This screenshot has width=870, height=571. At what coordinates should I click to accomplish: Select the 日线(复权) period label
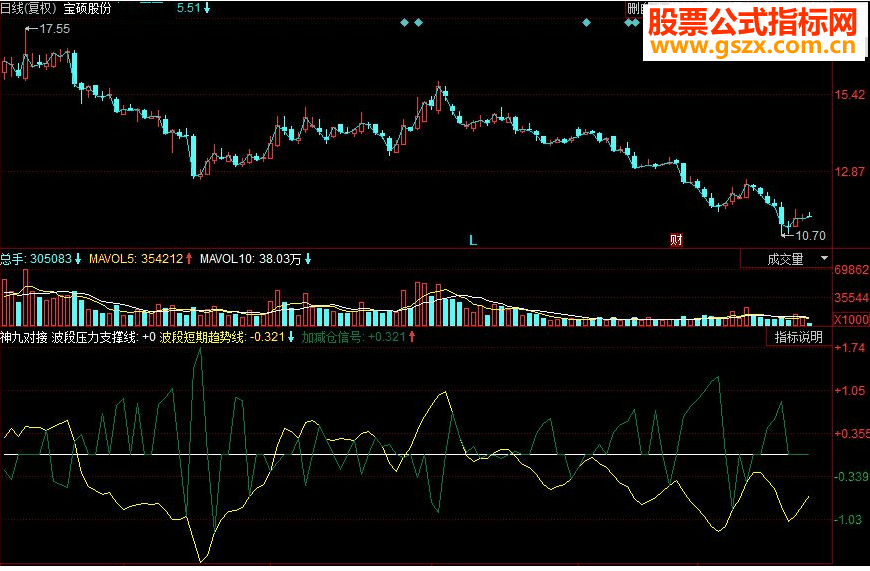point(29,8)
